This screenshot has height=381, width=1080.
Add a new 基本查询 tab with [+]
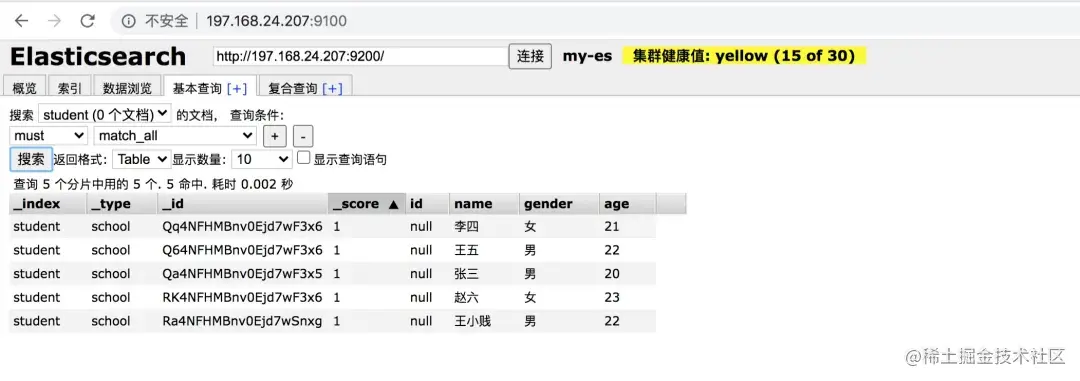(237, 88)
